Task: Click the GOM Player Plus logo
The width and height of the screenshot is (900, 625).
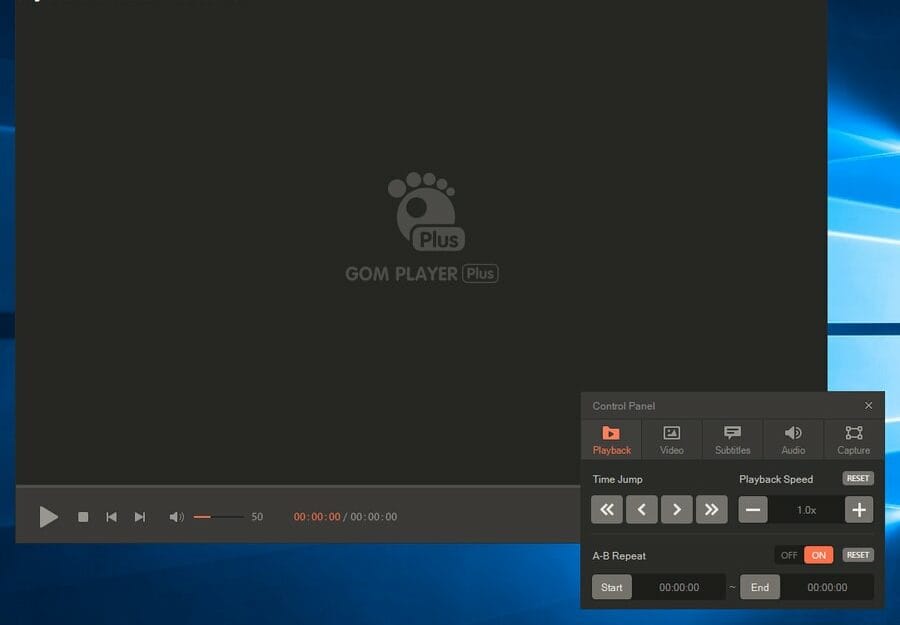Action: pos(422,227)
